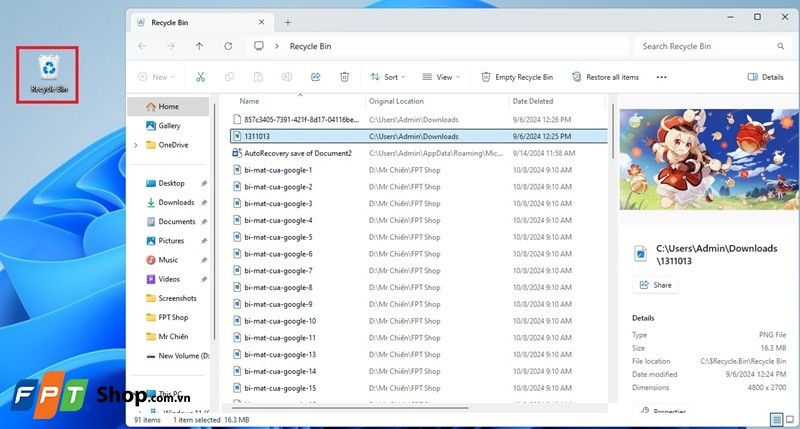The image size is (800, 429).
Task: Click the Delete trash icon
Action: point(344,77)
